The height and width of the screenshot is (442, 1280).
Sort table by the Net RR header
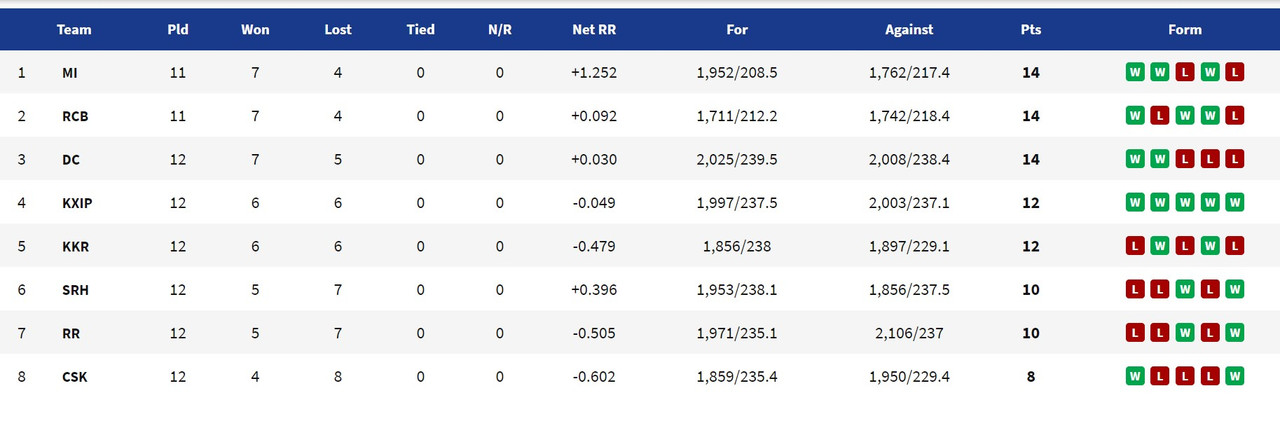[x=594, y=30]
